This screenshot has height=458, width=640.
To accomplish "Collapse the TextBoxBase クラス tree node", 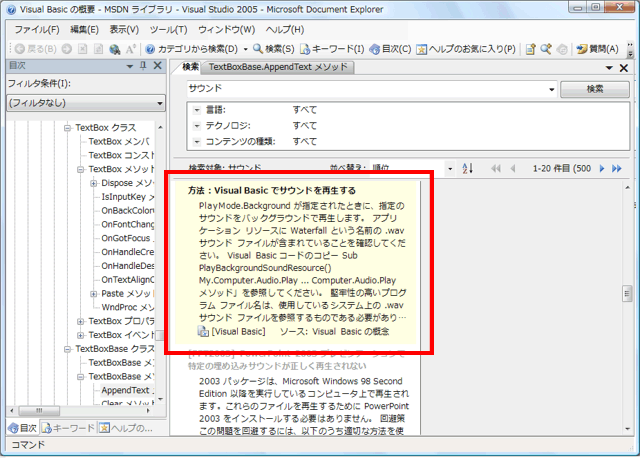I will tap(67, 349).
